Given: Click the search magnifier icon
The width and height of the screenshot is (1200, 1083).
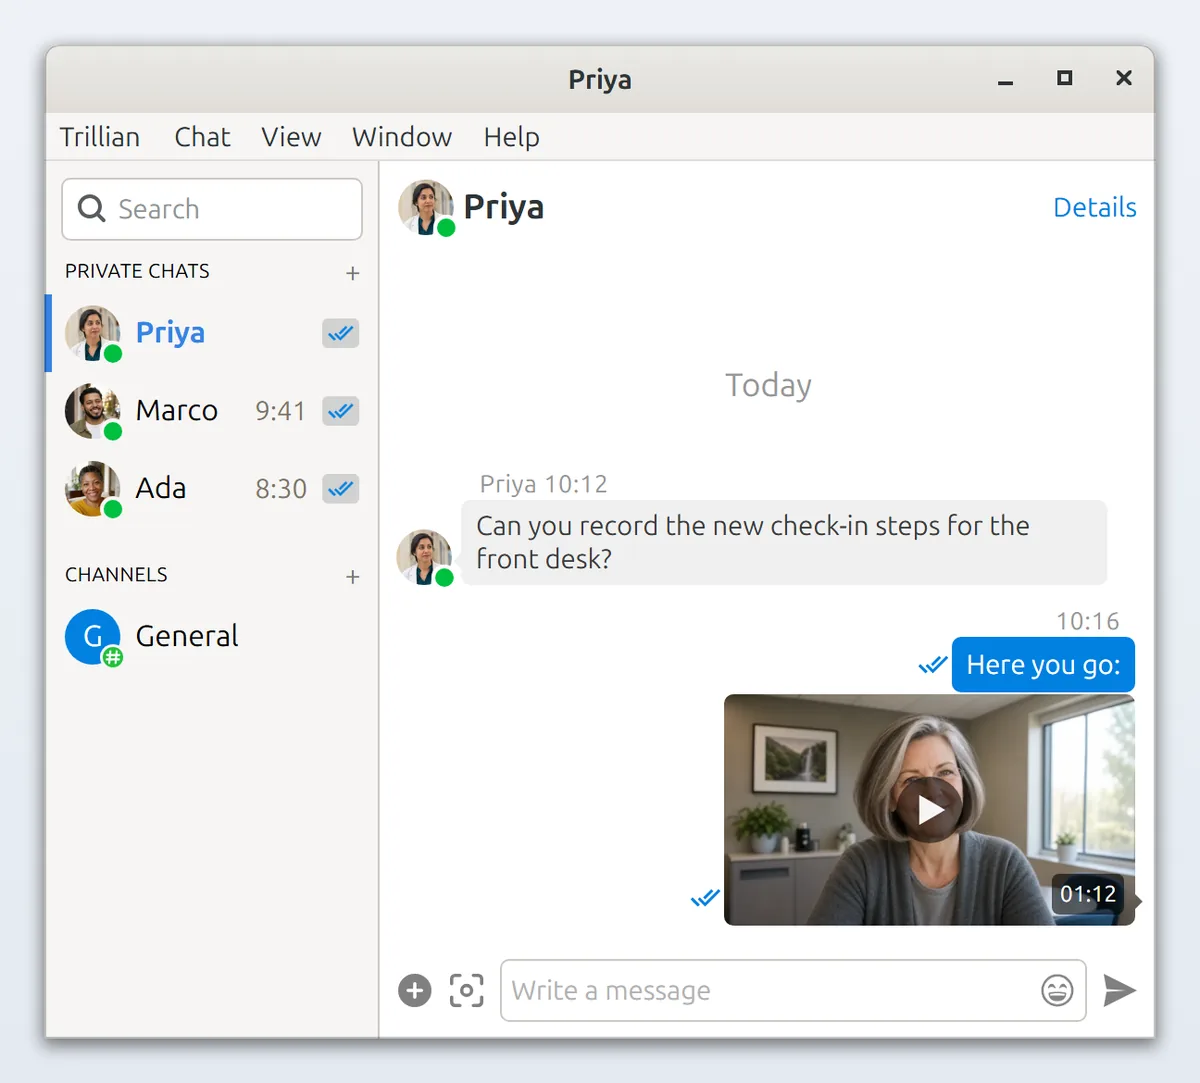Looking at the screenshot, I should click(91, 208).
